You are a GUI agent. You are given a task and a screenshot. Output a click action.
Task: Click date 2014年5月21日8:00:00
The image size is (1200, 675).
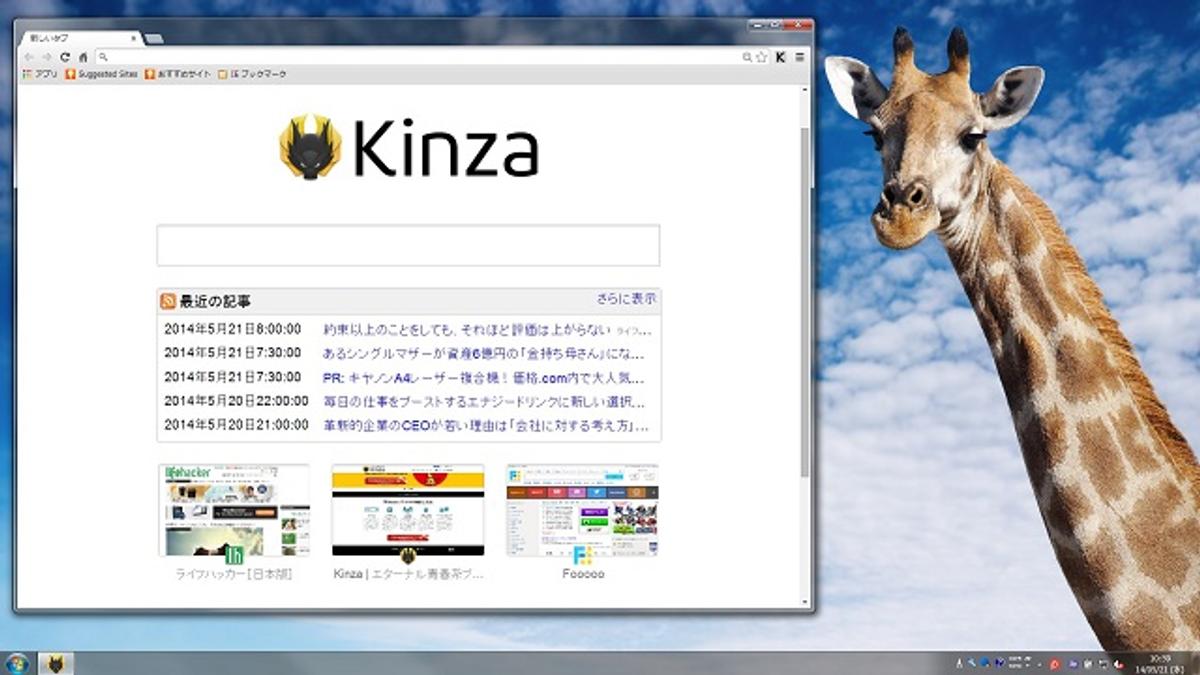coord(232,329)
